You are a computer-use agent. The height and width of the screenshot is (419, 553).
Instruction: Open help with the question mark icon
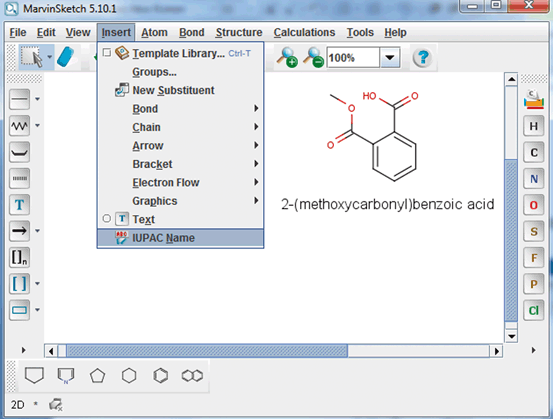(x=423, y=57)
